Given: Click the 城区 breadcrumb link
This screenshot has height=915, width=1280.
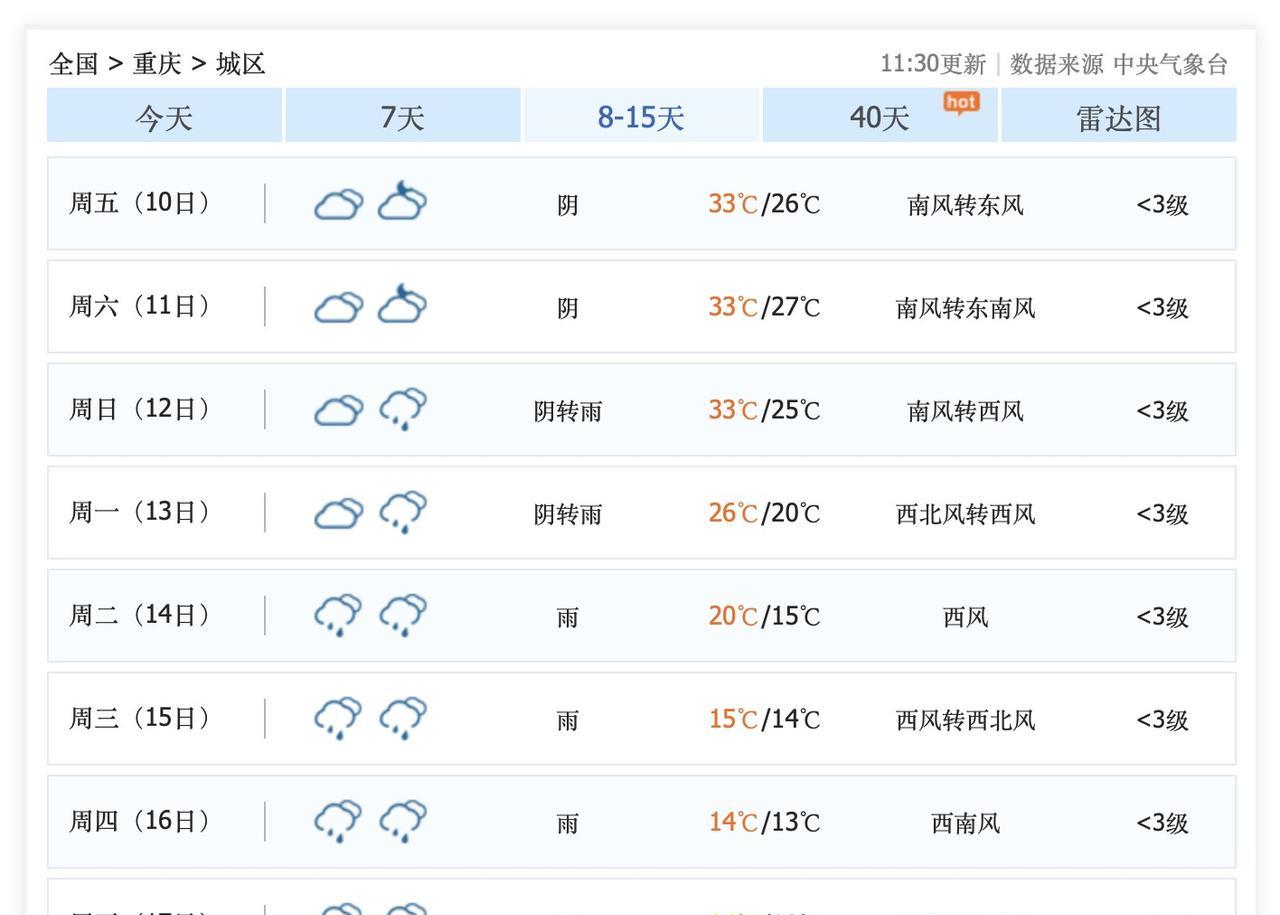Looking at the screenshot, I should [x=241, y=64].
